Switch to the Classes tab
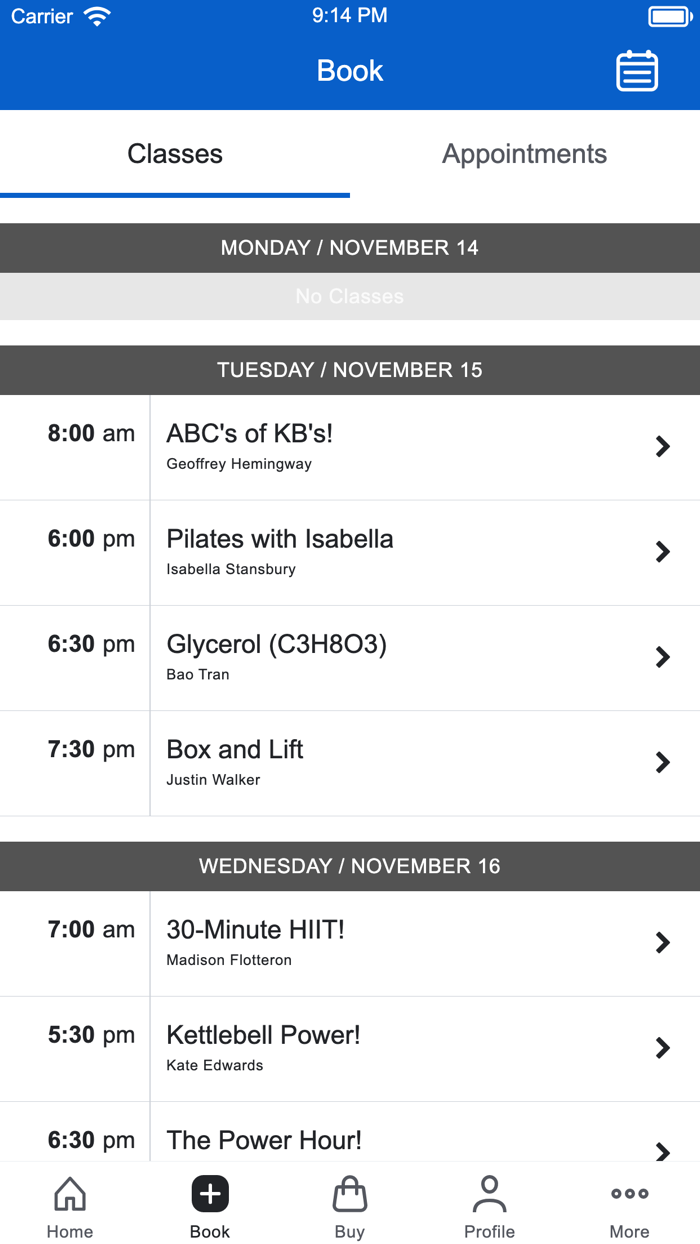Screen dimensions: 700x1244 (175, 154)
